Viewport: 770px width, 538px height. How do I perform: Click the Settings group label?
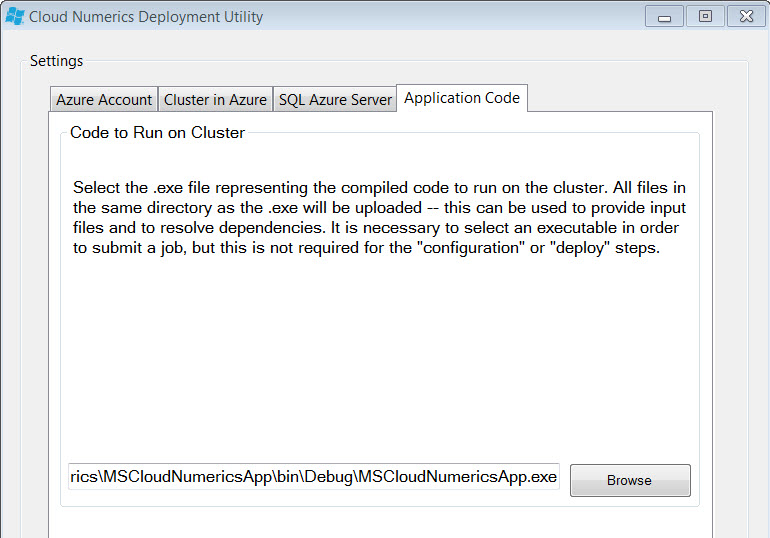coord(56,61)
